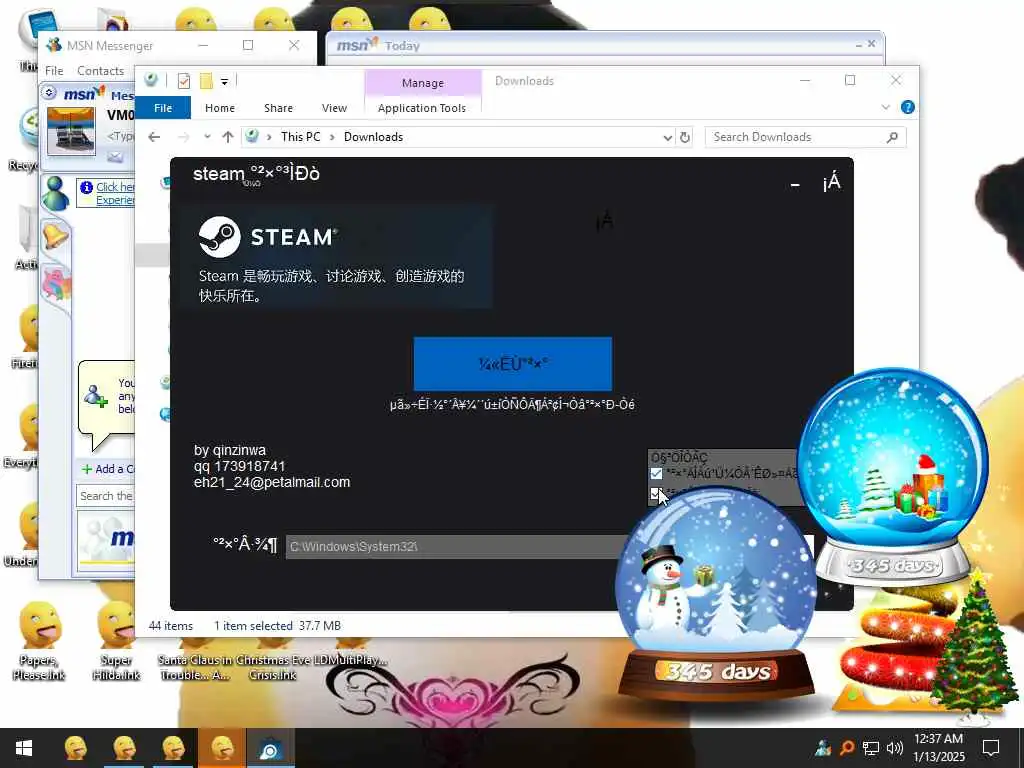Open the network tray icon
This screenshot has height=768, width=1024.
pos(871,748)
